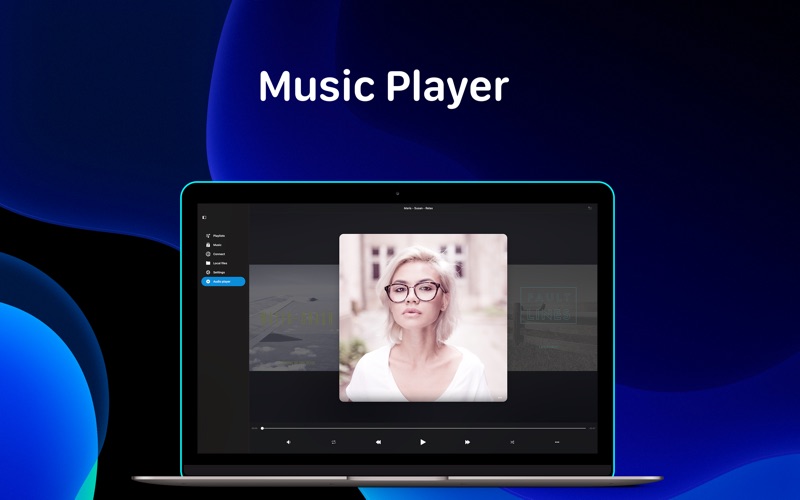The width and height of the screenshot is (800, 500).
Task: Click the middle of the seek bar
Action: coord(423,429)
